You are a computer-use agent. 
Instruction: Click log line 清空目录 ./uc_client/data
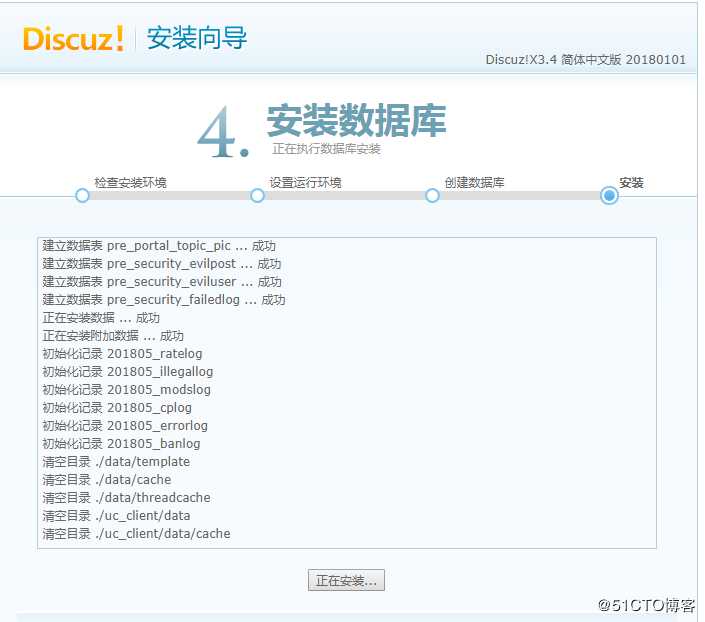coord(116,516)
